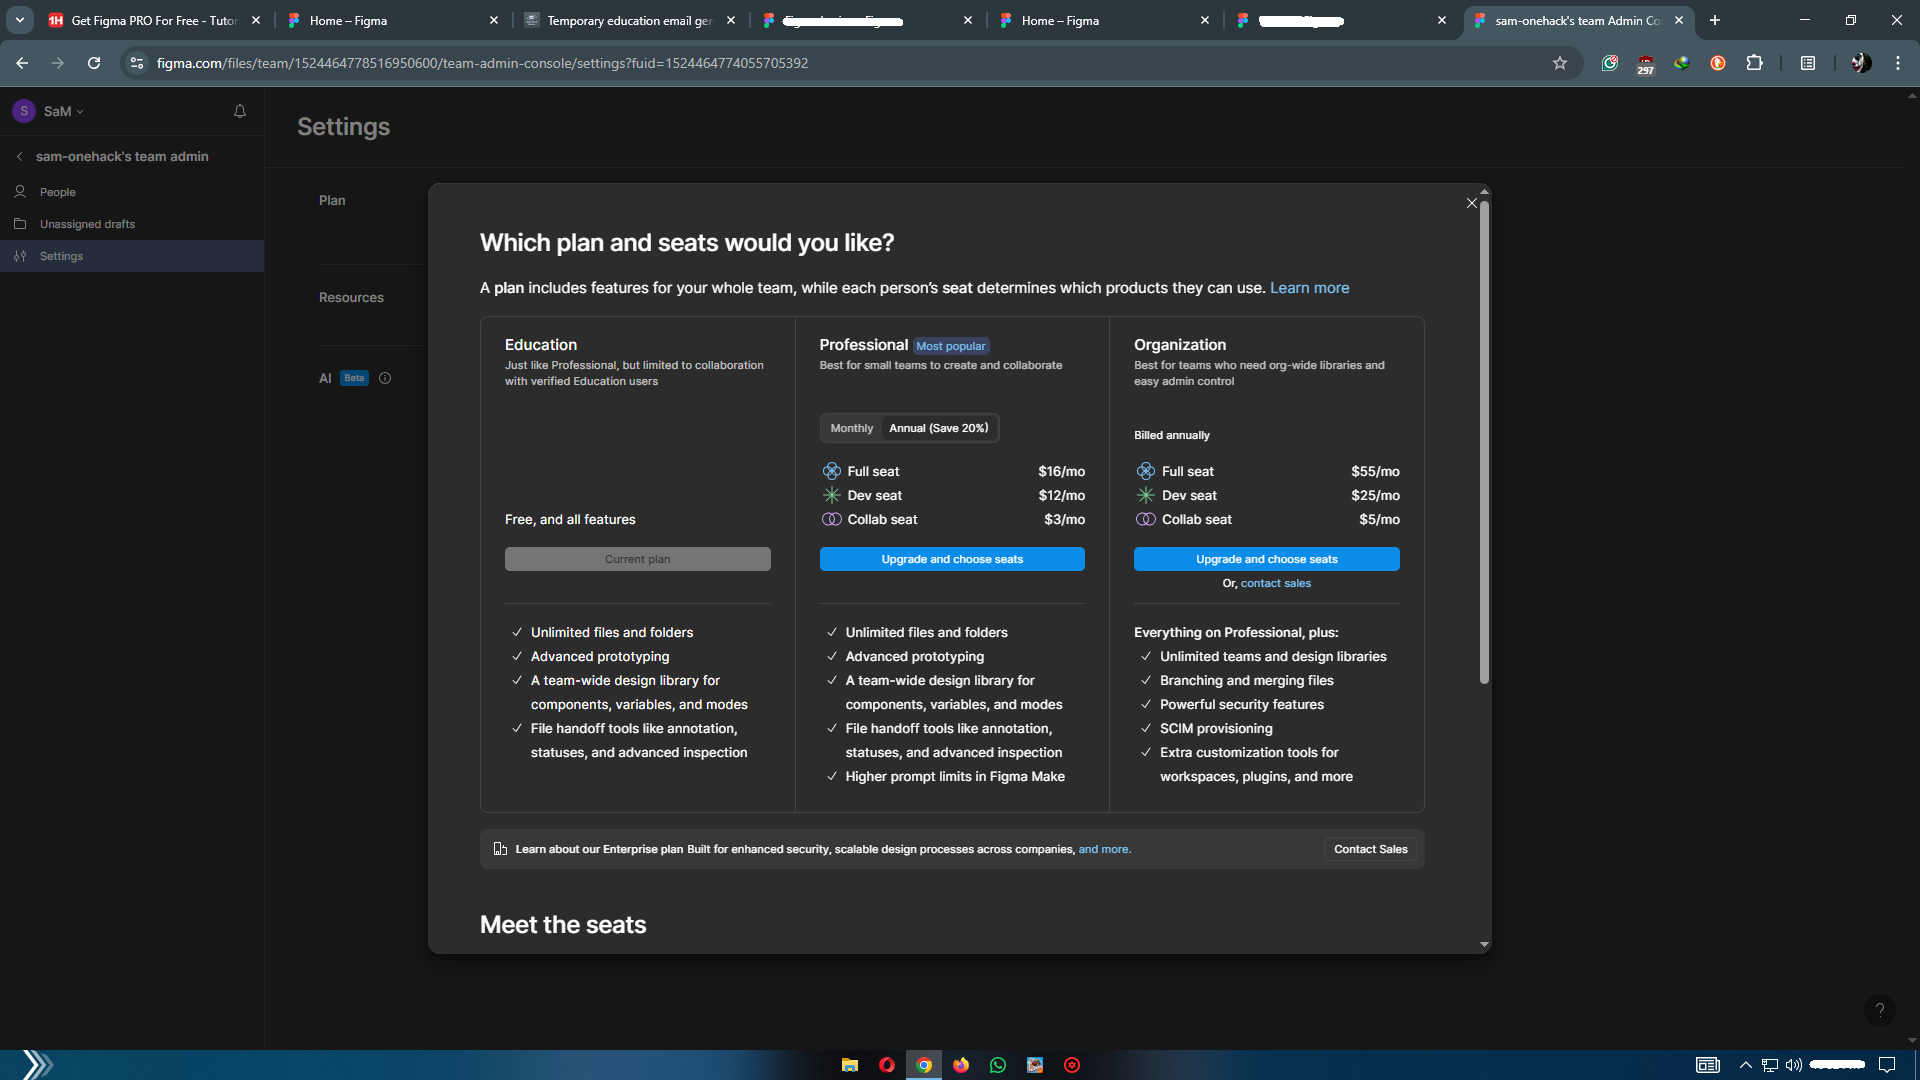The image size is (1920, 1080).
Task: Open the tab search dropdown arrow
Action: (x=20, y=20)
